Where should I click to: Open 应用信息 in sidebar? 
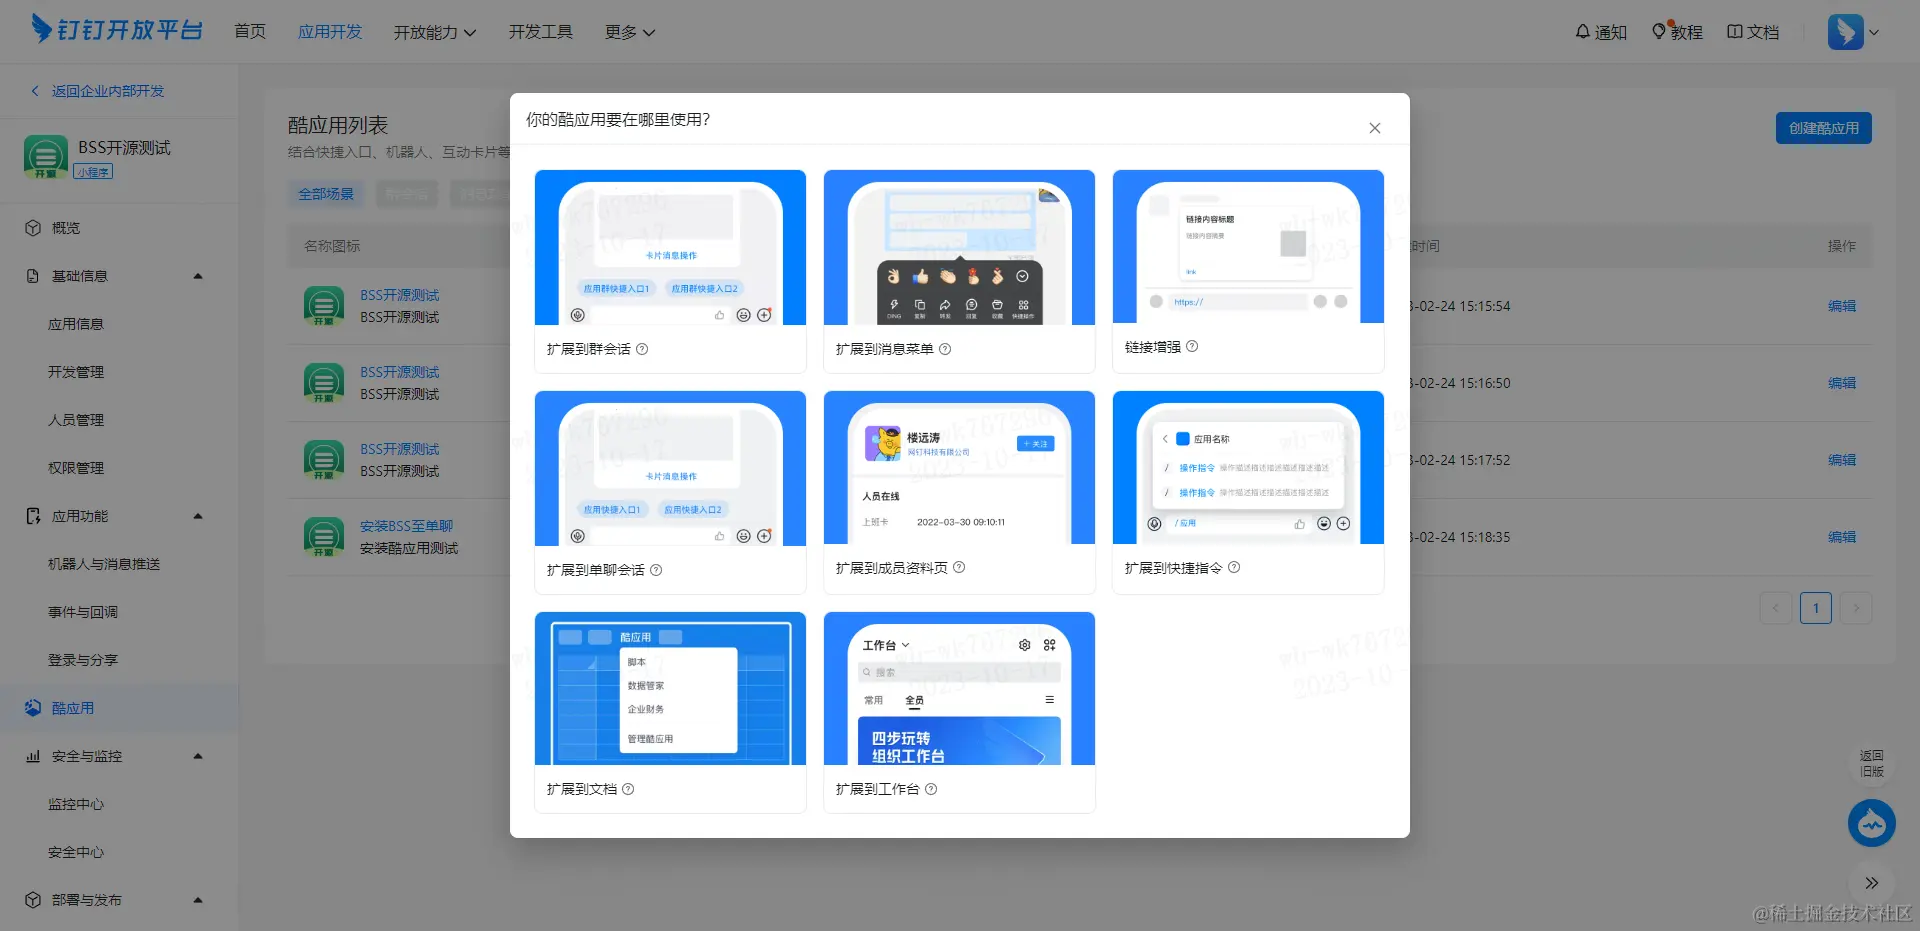[76, 324]
